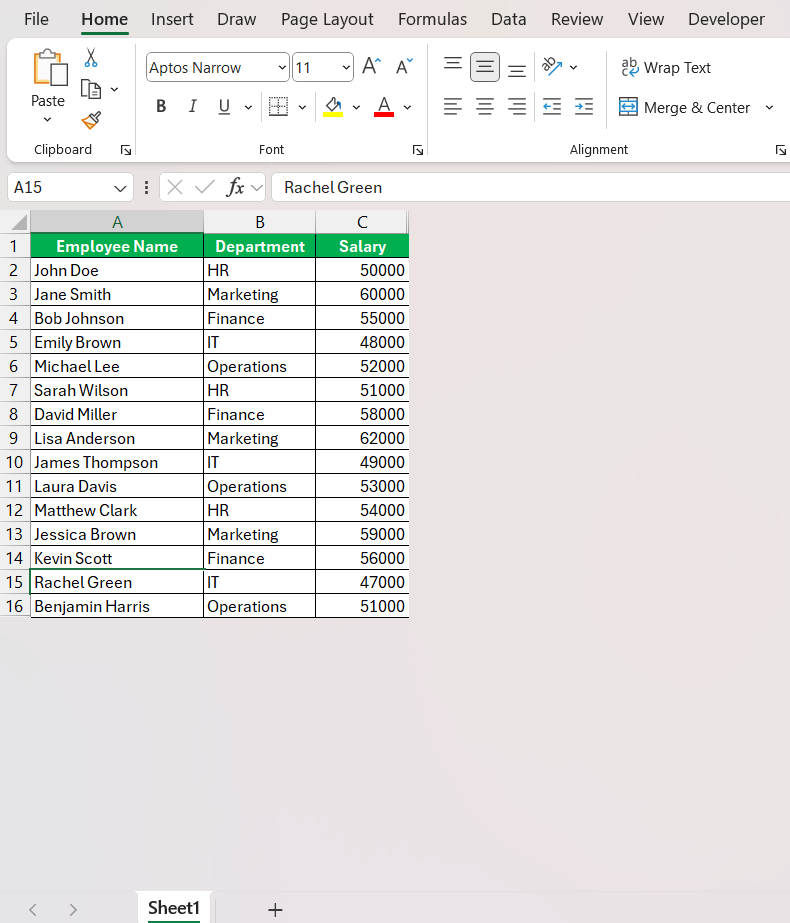790x923 pixels.
Task: Open underline style dropdown arrow
Action: point(248,107)
